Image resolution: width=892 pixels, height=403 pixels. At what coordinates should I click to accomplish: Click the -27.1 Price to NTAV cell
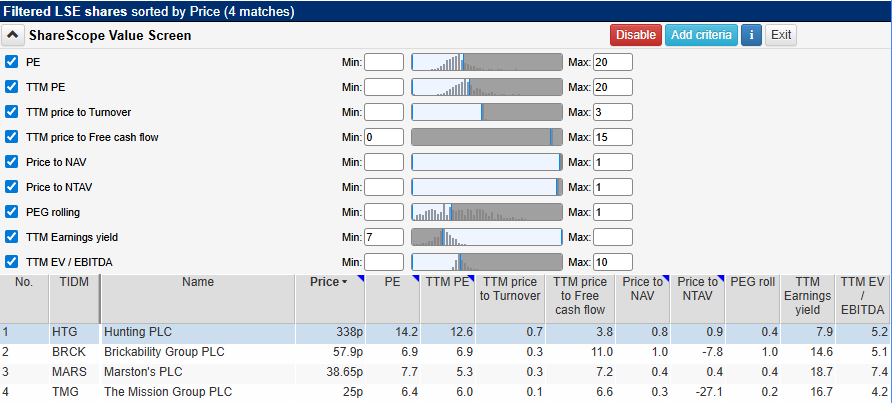(697, 392)
